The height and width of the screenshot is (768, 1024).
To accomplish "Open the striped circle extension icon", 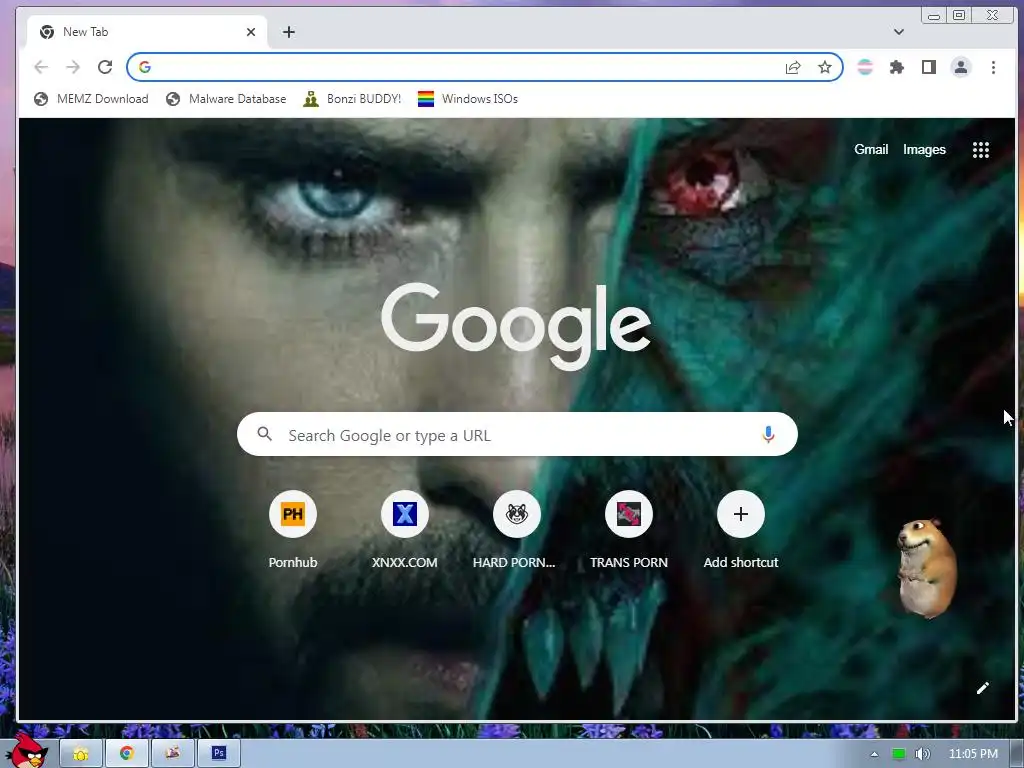I will pyautogui.click(x=865, y=67).
